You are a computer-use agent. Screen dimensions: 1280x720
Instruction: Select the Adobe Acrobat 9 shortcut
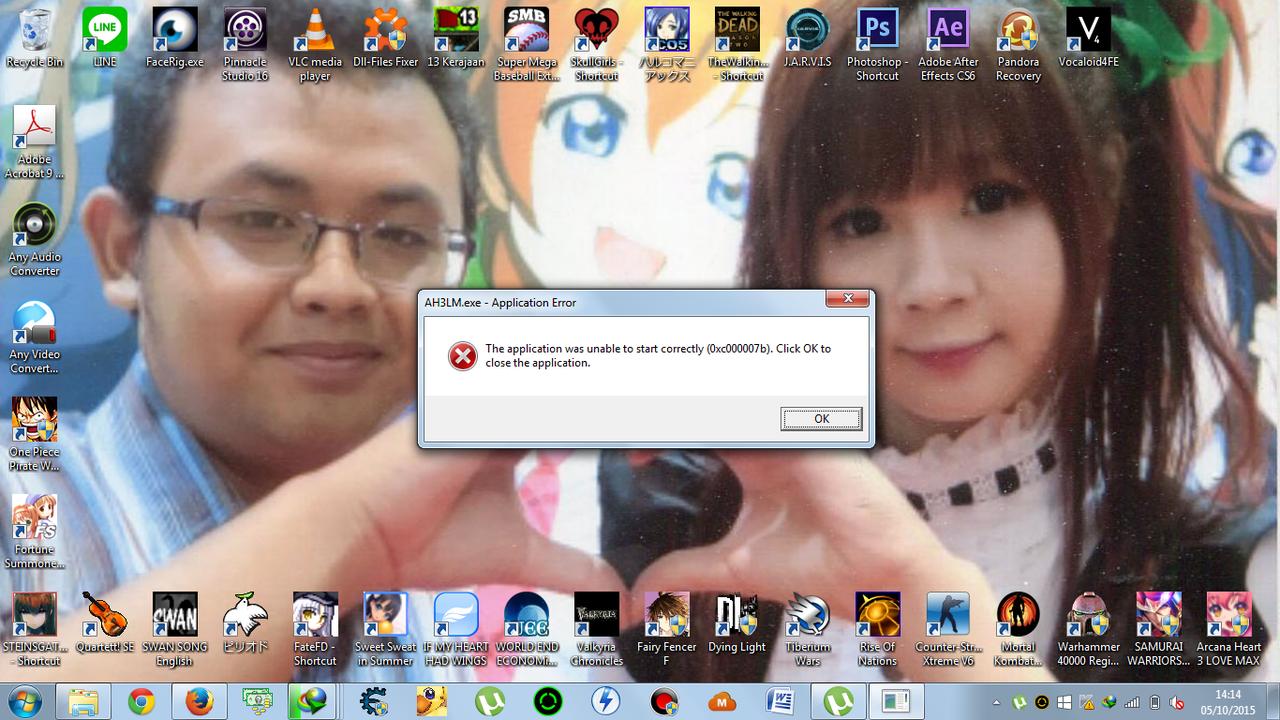35,130
